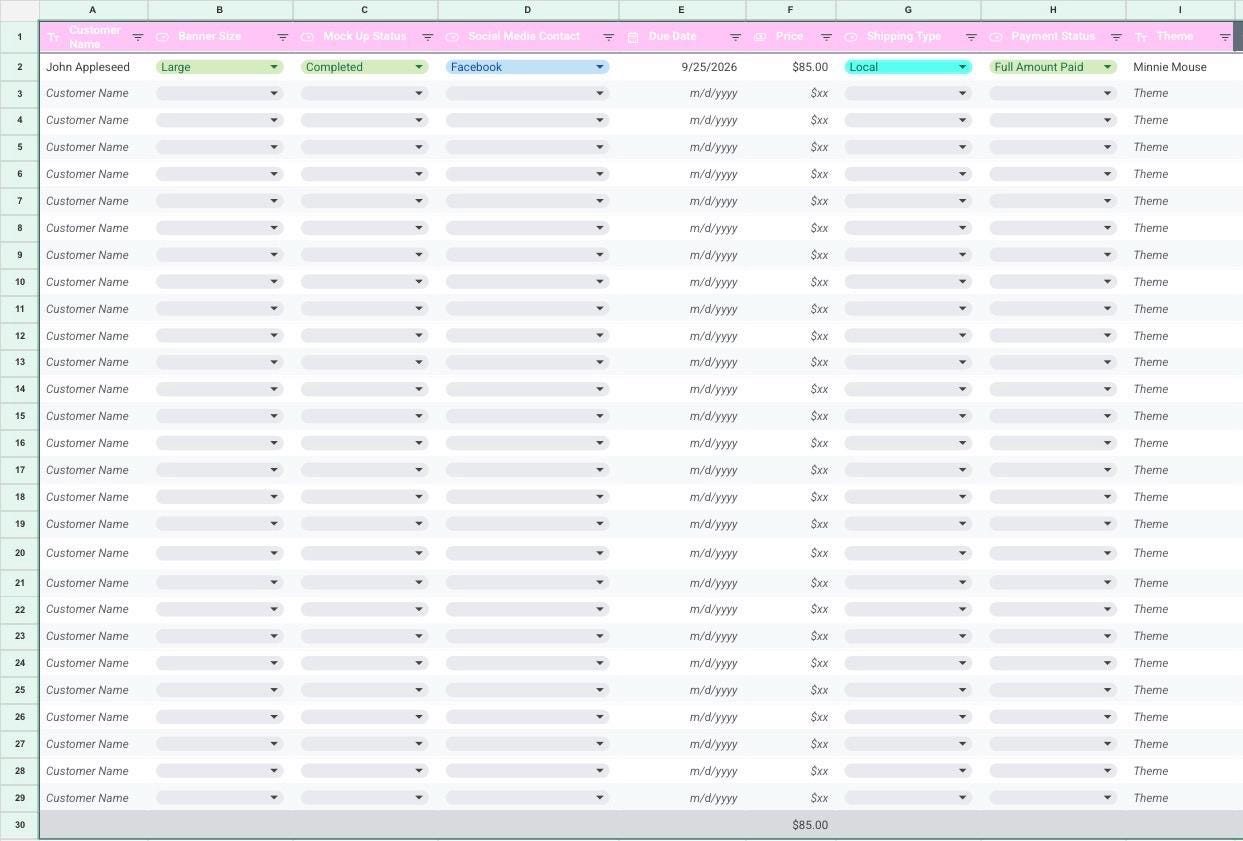Open the Customer Name column filter icon
This screenshot has height=841, width=1243.
pos(138,37)
